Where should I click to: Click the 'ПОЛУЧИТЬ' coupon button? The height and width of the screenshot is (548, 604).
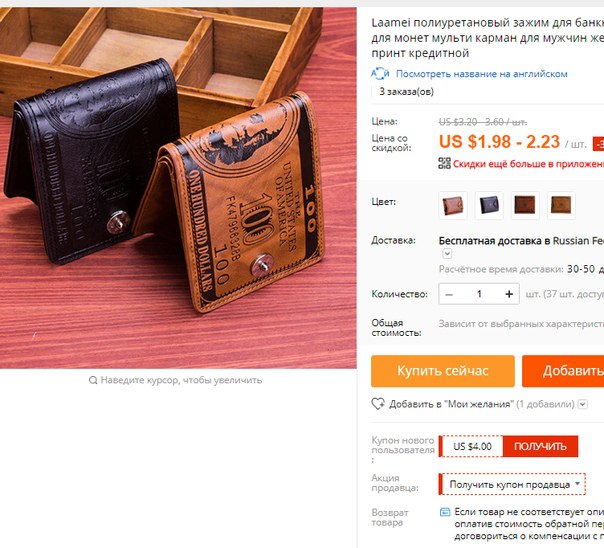pos(540,446)
